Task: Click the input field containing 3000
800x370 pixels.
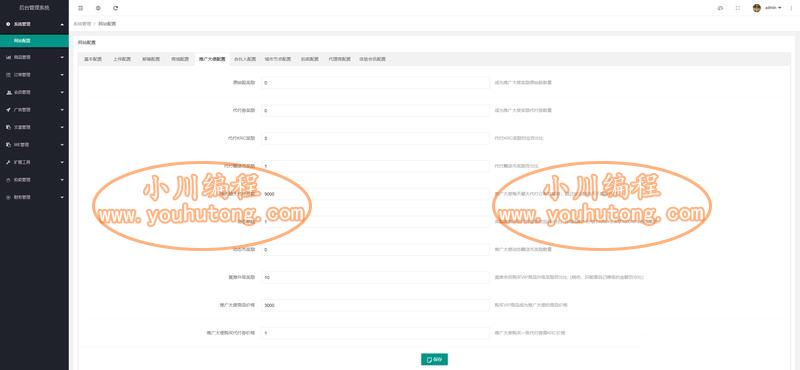Action: pyautogui.click(x=375, y=305)
